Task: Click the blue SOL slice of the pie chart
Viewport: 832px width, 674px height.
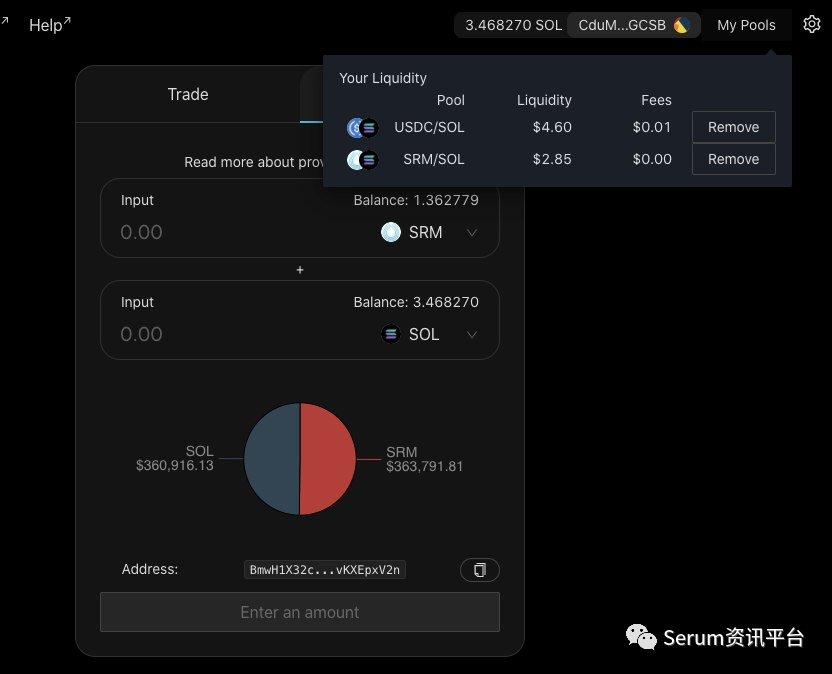Action: point(272,459)
